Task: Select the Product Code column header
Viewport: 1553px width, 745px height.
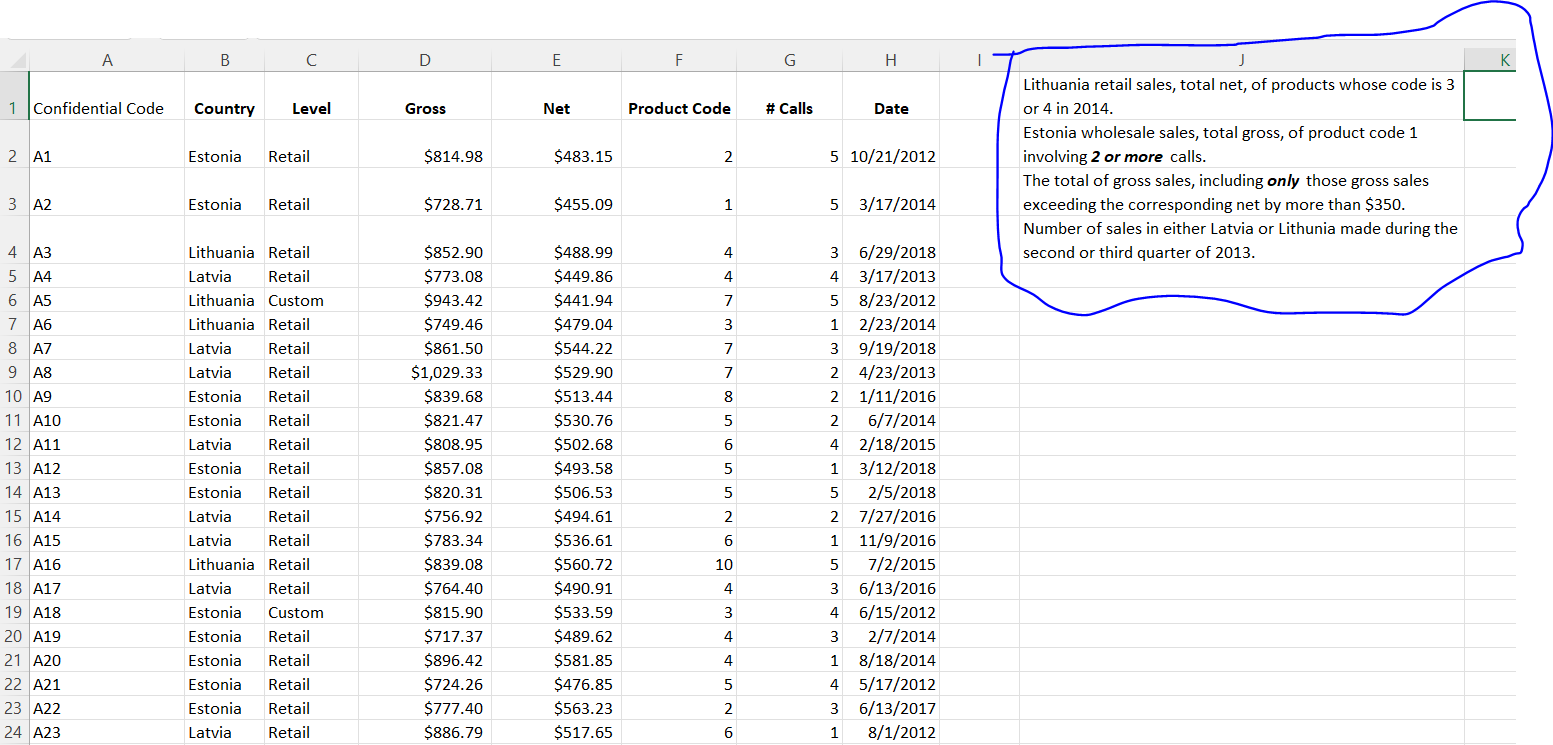Action: [x=678, y=59]
